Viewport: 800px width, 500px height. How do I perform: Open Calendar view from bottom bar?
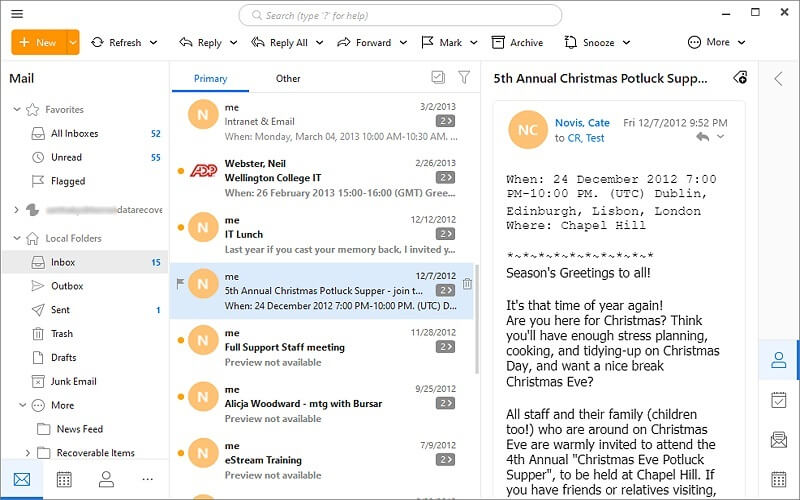click(64, 479)
